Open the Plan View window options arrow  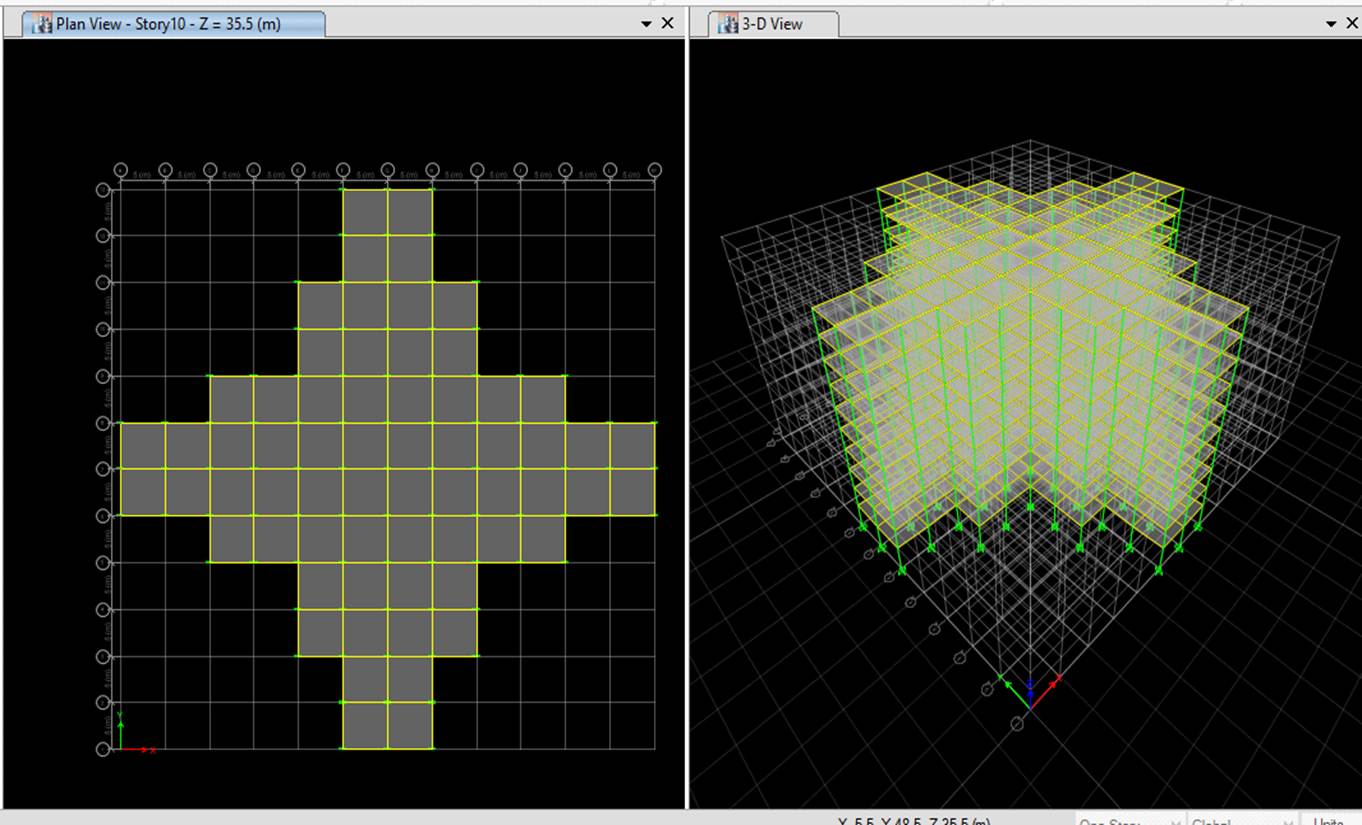click(646, 24)
